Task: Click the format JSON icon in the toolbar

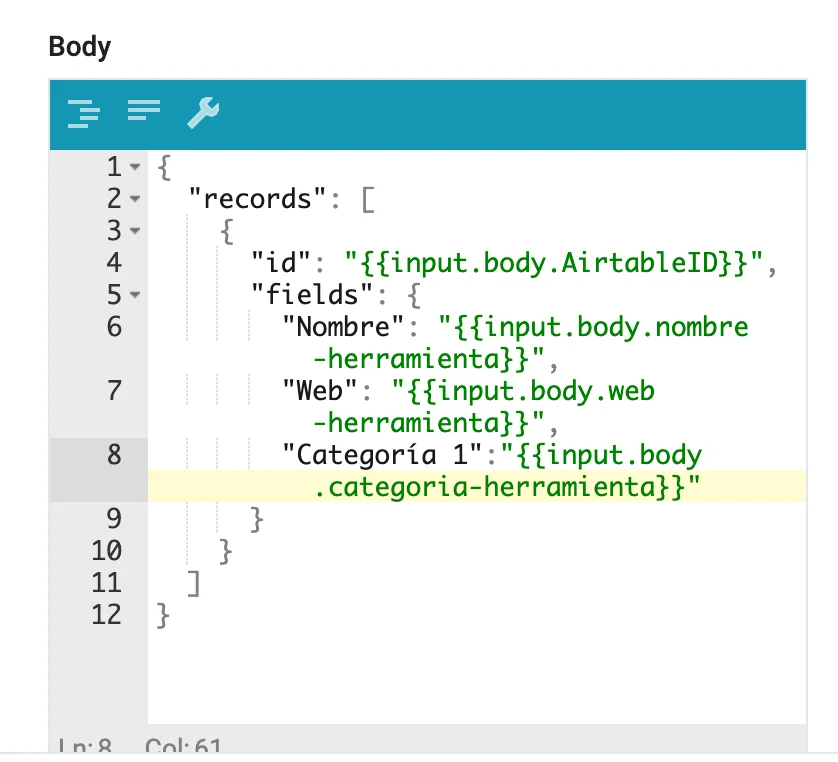Action: (x=84, y=113)
